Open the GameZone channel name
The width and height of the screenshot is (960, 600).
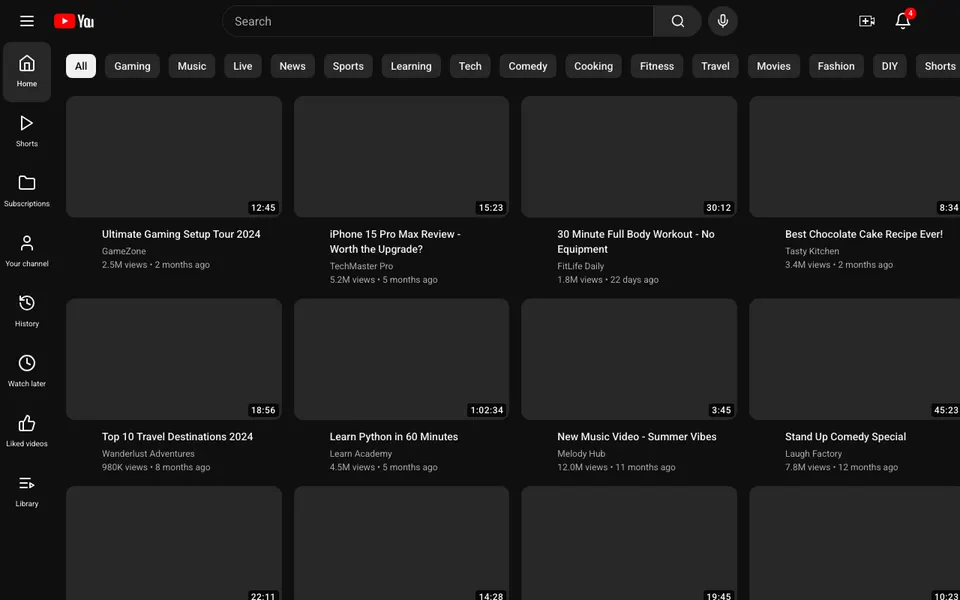coord(124,251)
